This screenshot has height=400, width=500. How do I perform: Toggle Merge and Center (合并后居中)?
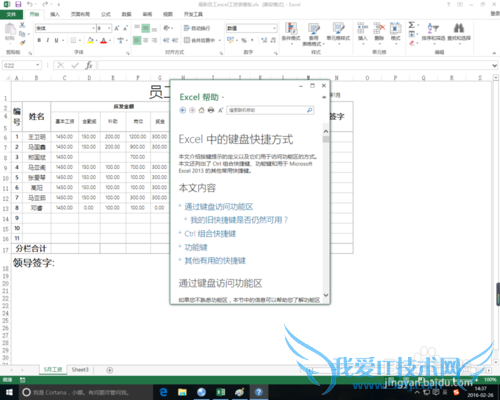pos(200,40)
